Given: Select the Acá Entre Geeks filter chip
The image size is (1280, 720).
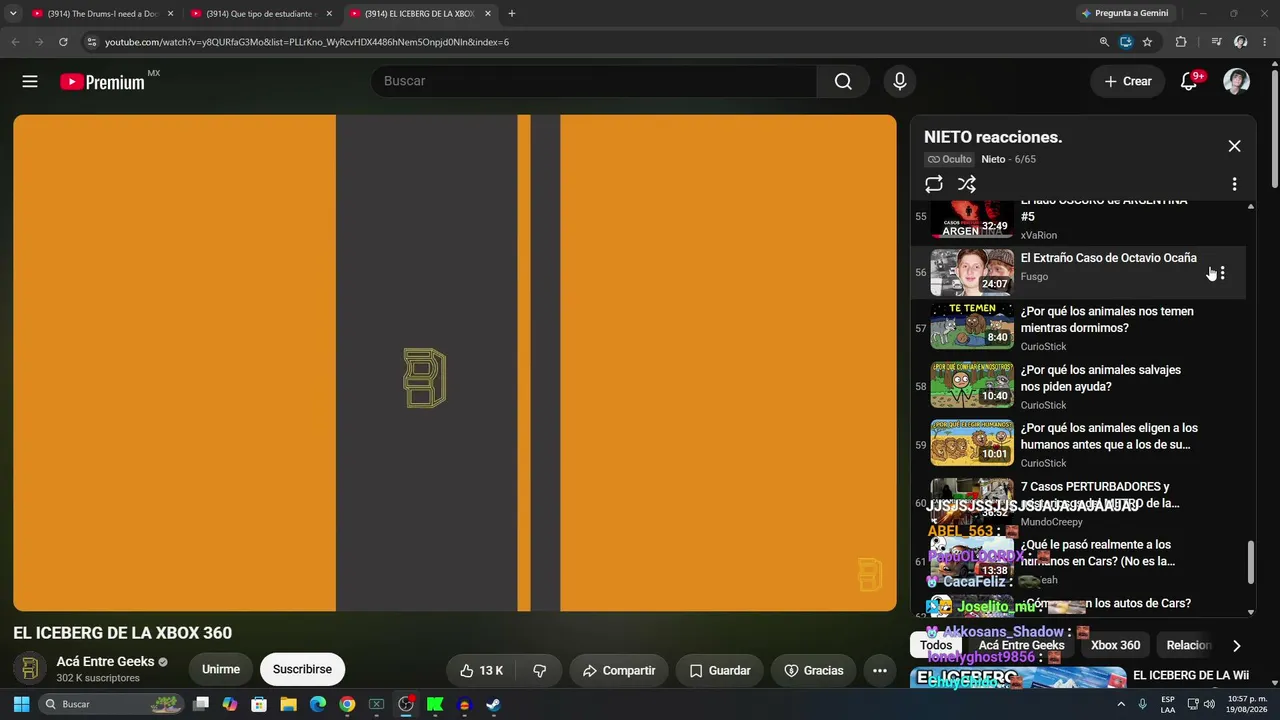Looking at the screenshot, I should click(x=1021, y=646).
